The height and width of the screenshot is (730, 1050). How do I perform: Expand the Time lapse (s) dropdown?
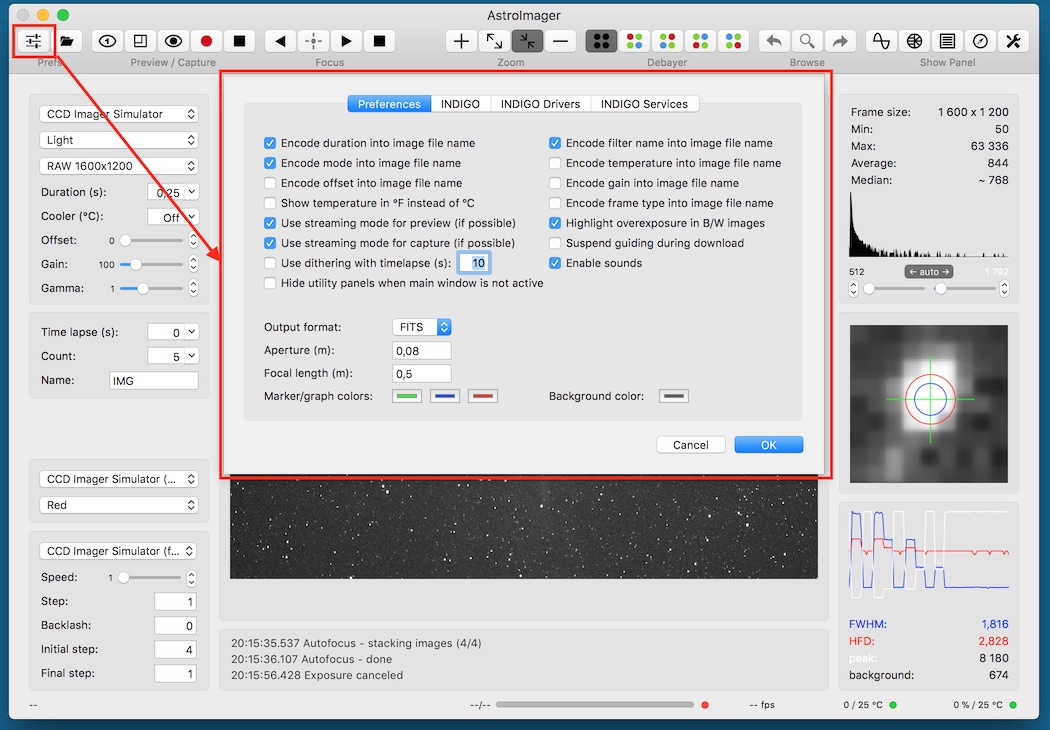point(192,332)
